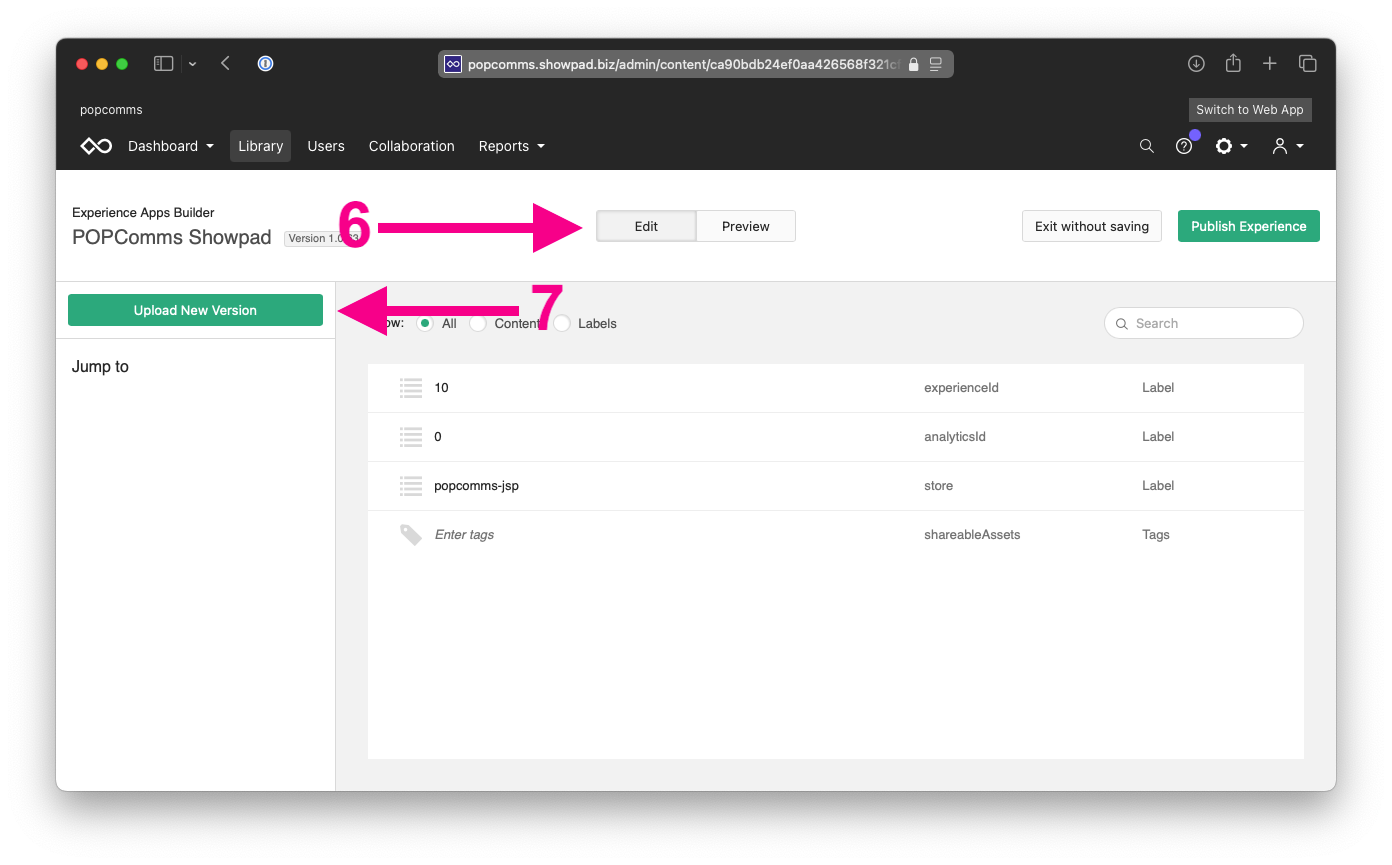Click the settings gear icon
1392x865 pixels.
point(1226,146)
